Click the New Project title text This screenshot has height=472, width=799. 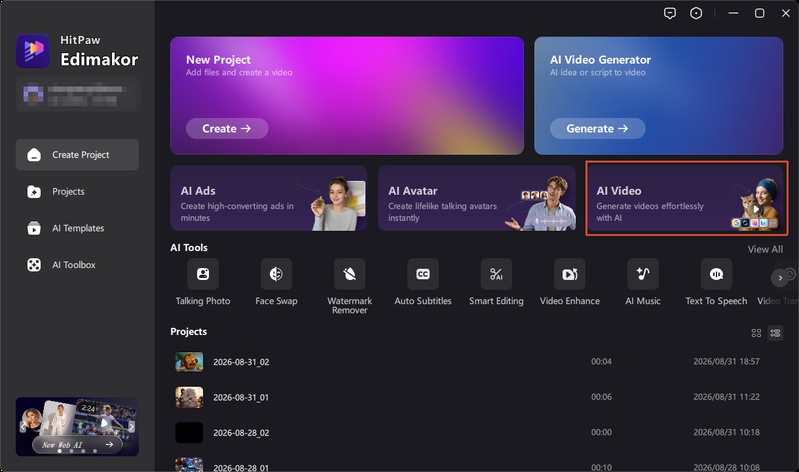pyautogui.click(x=218, y=60)
